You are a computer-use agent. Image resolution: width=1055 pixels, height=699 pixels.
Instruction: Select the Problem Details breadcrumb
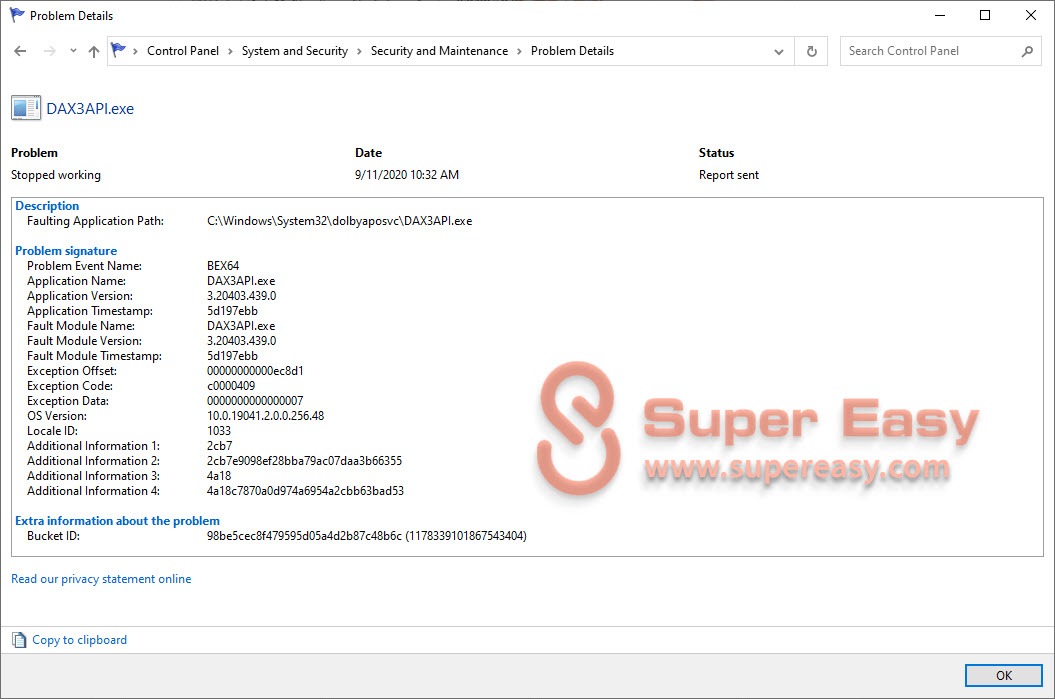573,51
